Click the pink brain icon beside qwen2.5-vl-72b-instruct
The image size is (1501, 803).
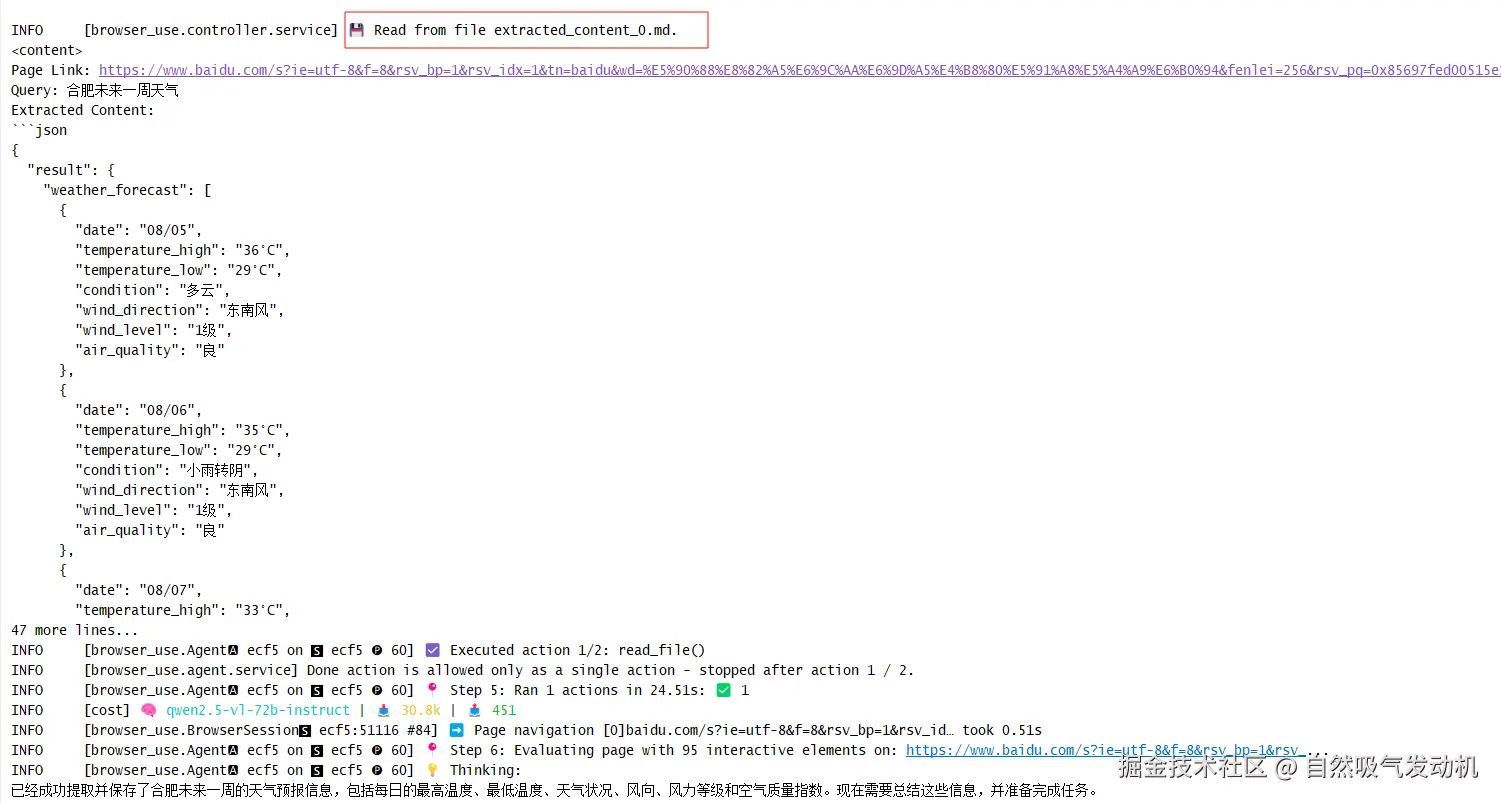click(148, 710)
